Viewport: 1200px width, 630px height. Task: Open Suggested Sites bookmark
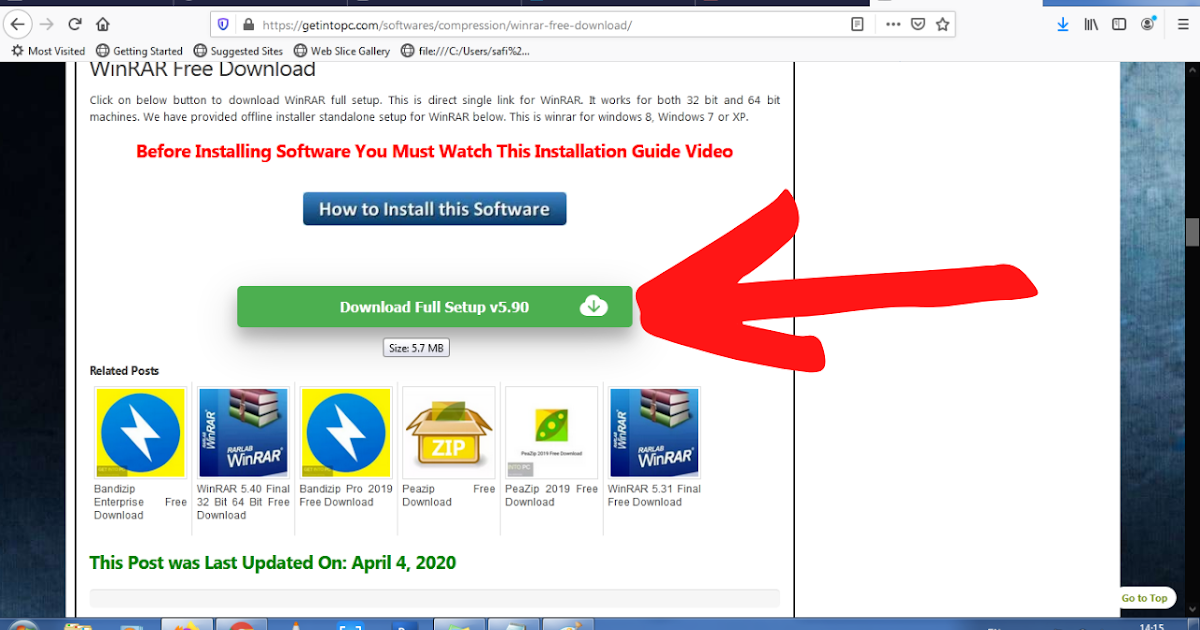[238, 51]
